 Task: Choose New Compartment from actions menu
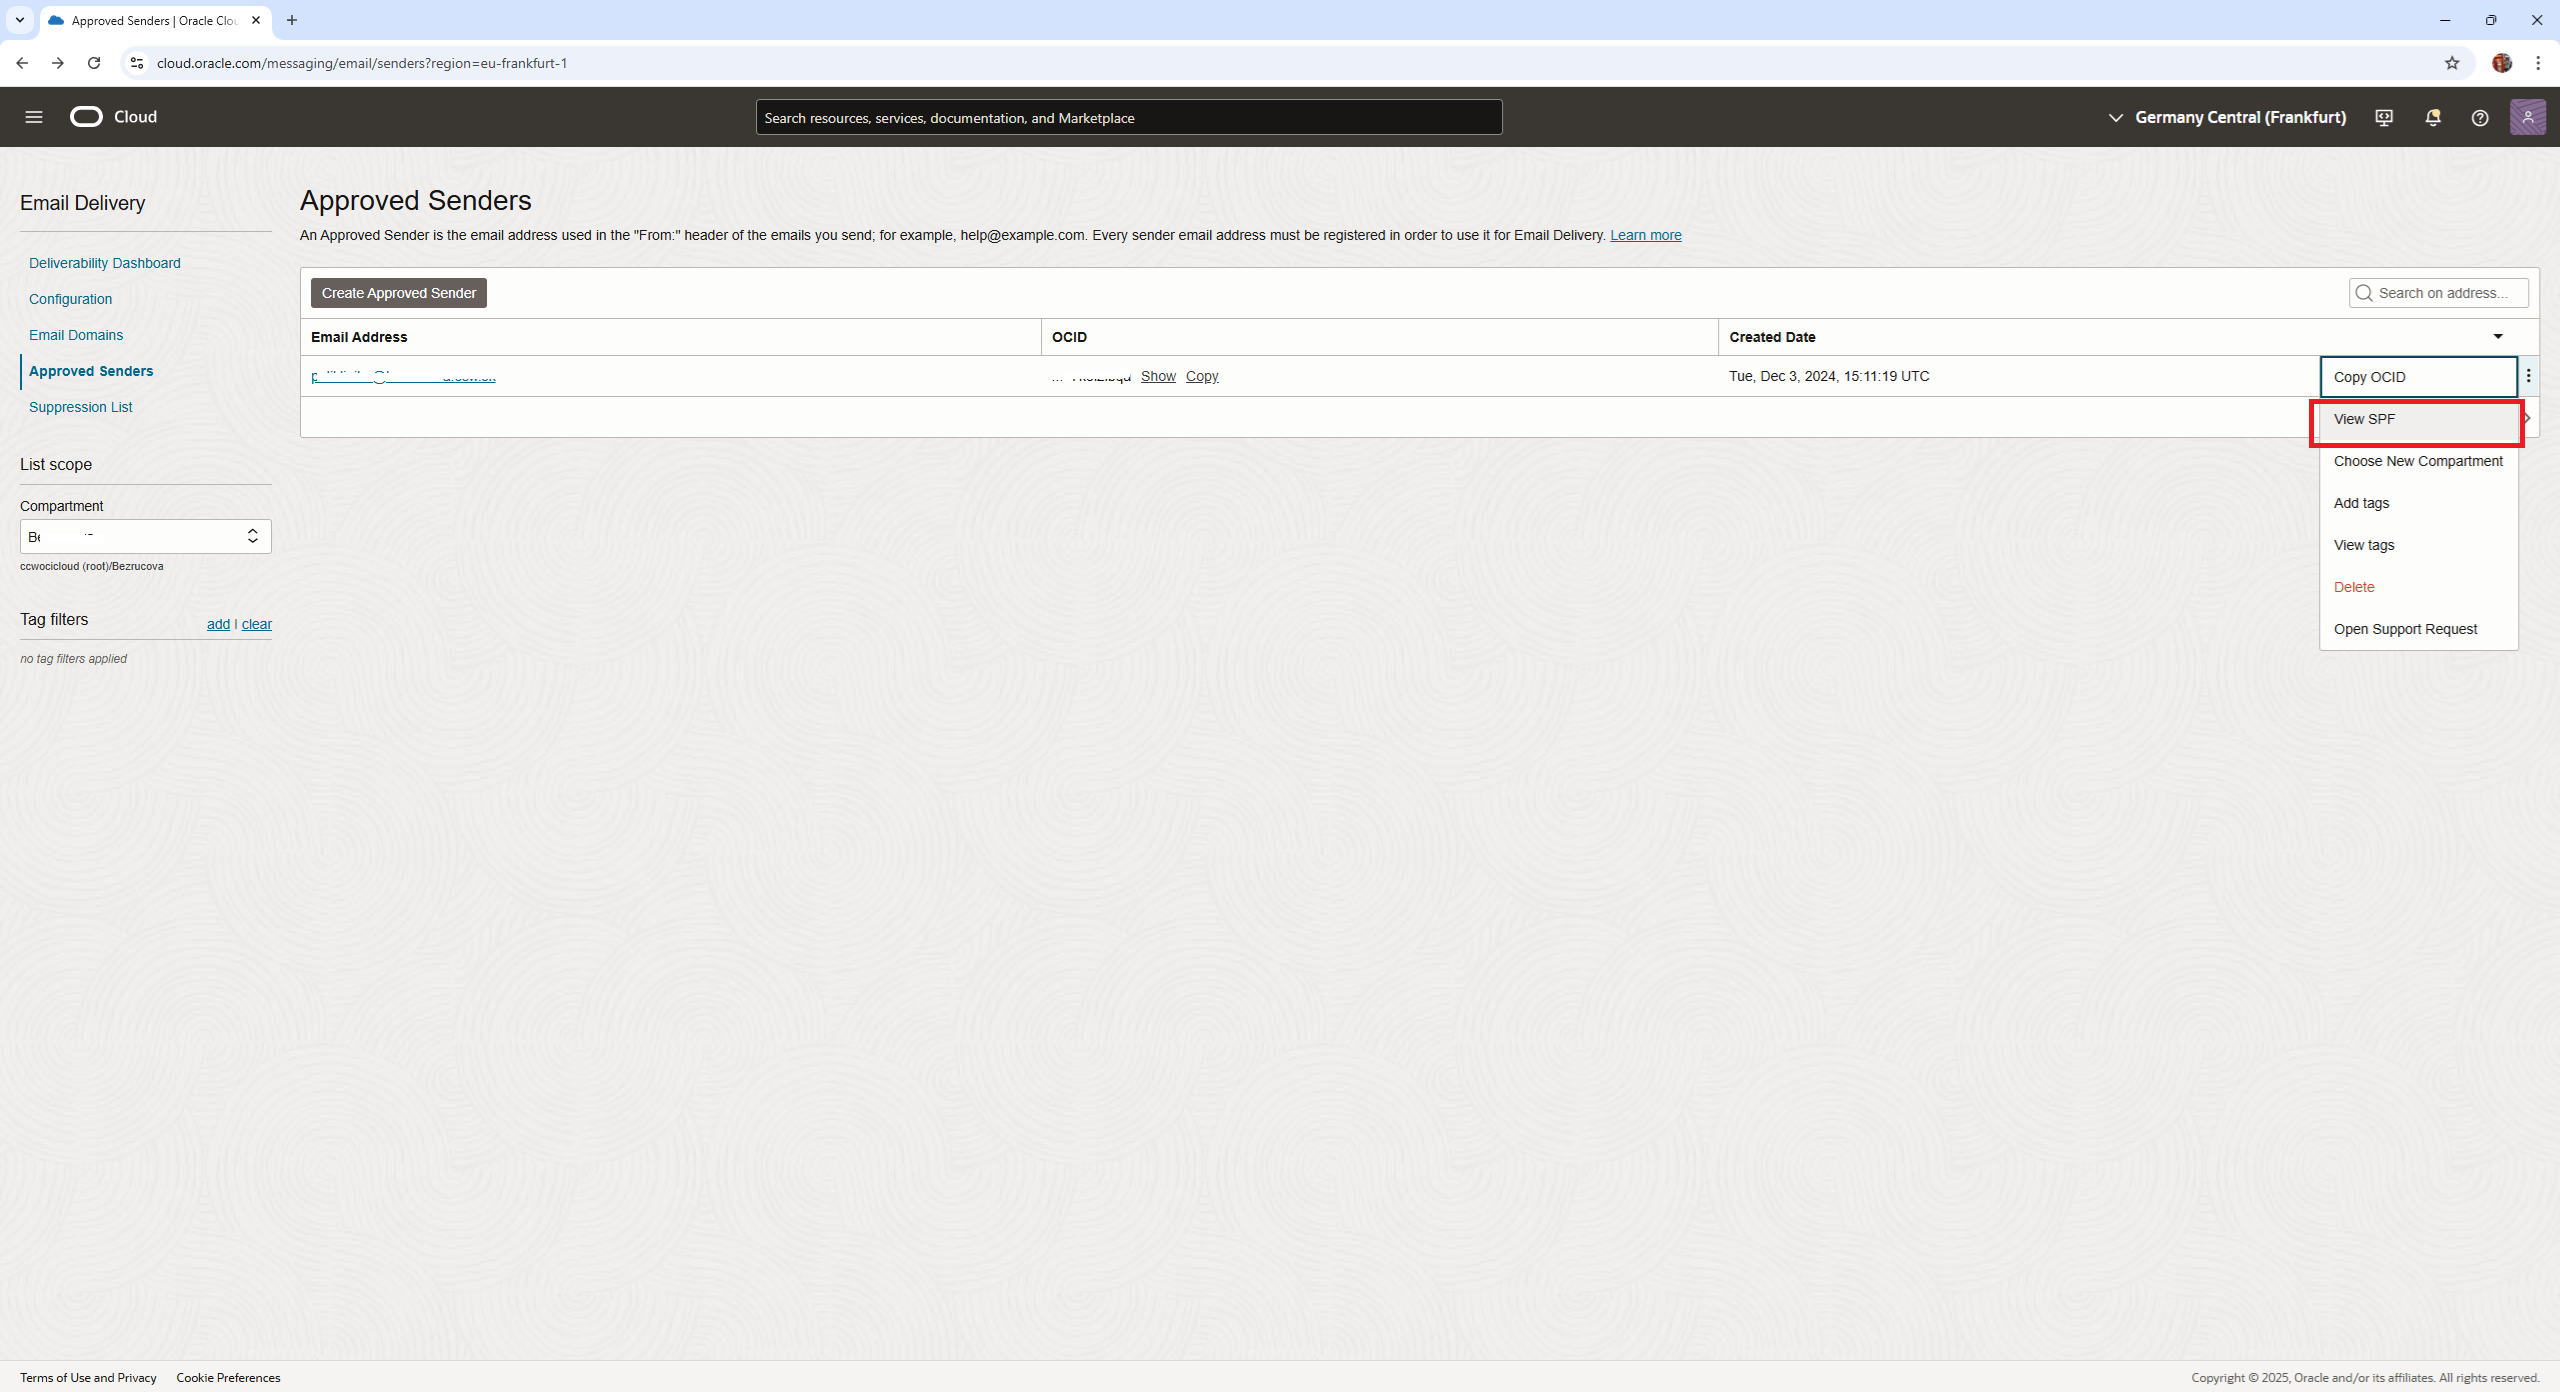pyautogui.click(x=2418, y=461)
